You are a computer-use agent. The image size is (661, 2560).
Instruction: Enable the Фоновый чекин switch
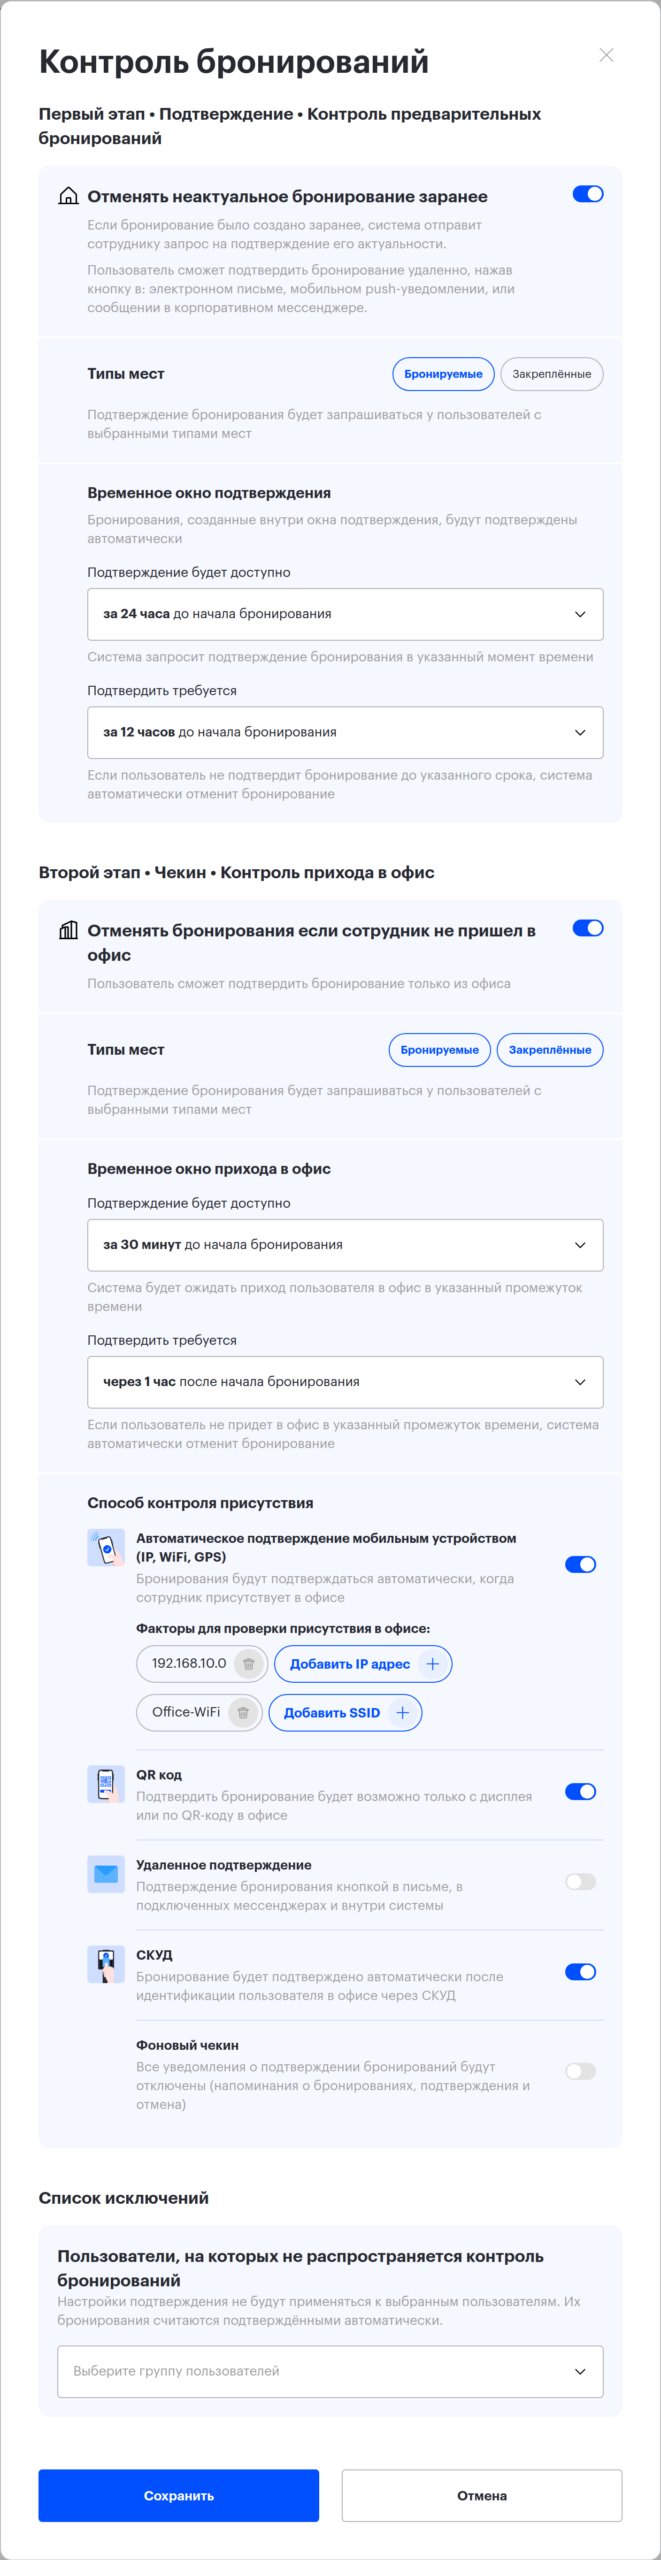581,2072
